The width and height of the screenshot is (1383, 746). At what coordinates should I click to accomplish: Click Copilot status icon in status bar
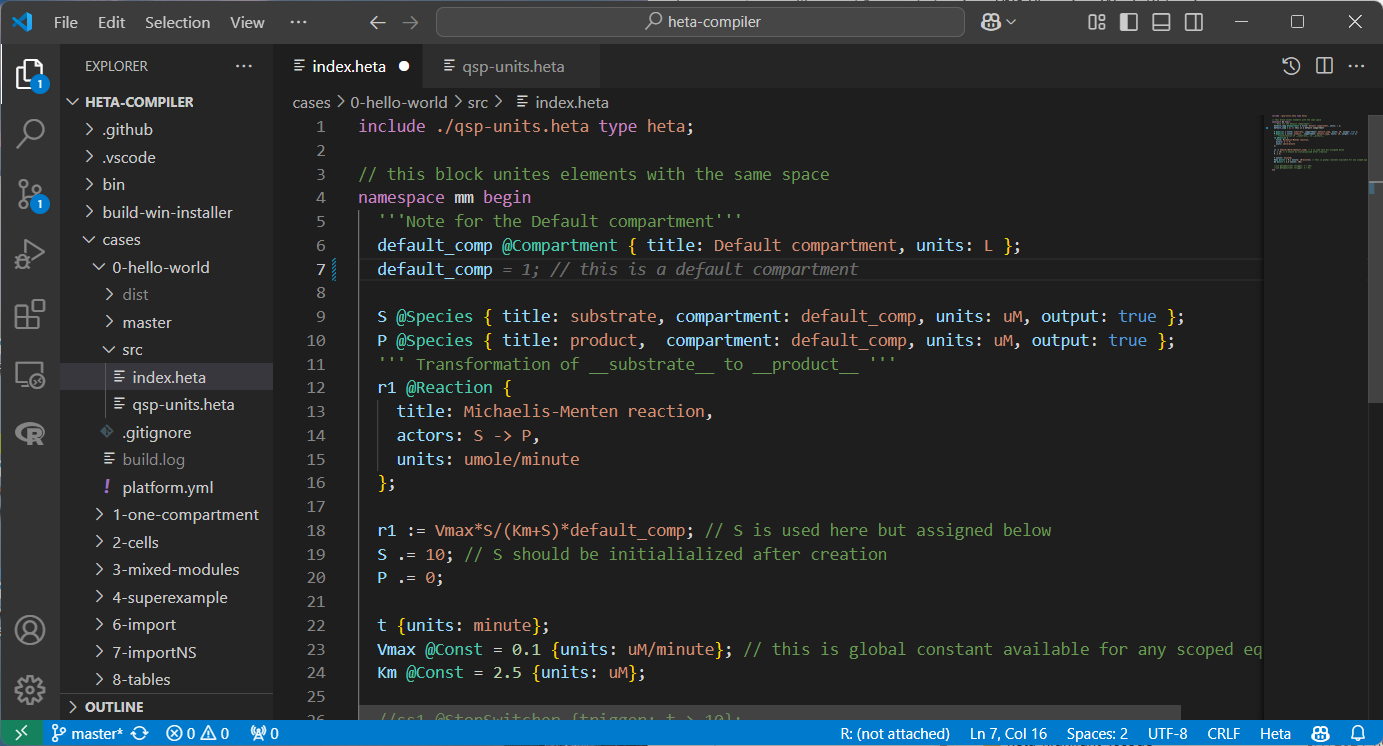pos(1320,733)
